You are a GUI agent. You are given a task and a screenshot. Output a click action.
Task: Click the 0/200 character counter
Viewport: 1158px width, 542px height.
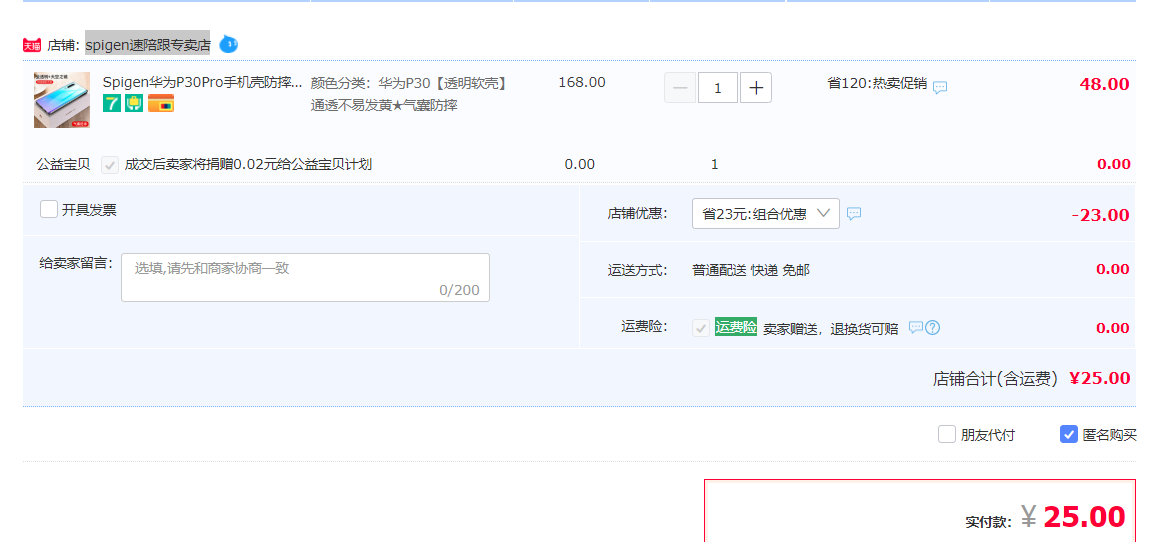click(x=459, y=290)
